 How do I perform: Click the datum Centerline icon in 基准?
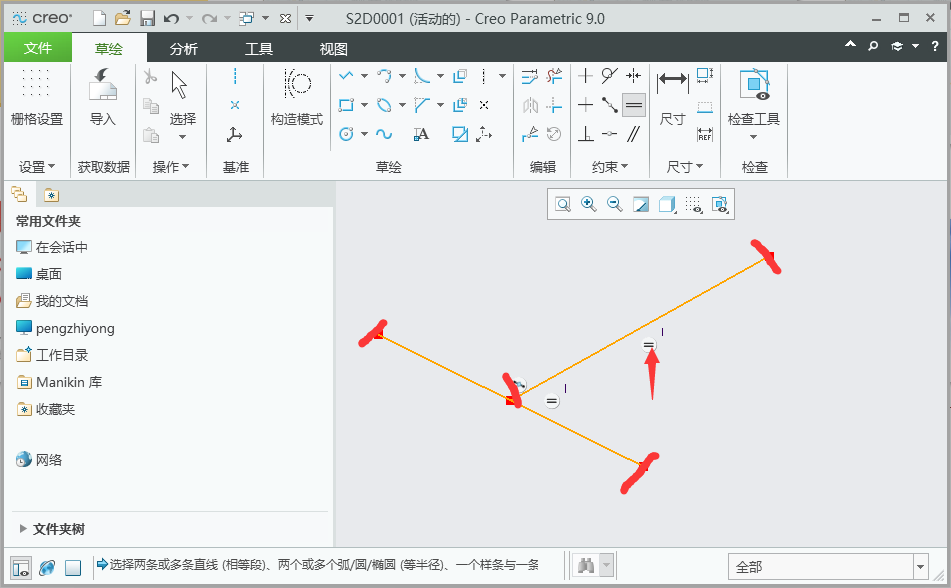pos(235,76)
